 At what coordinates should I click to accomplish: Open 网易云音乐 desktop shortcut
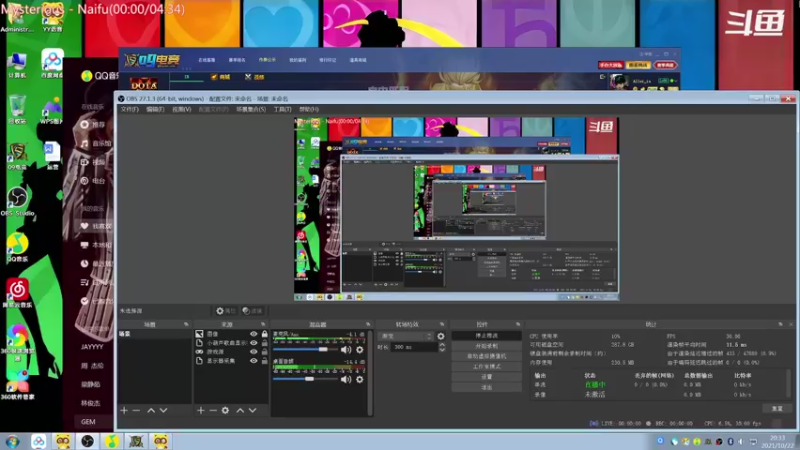17,293
